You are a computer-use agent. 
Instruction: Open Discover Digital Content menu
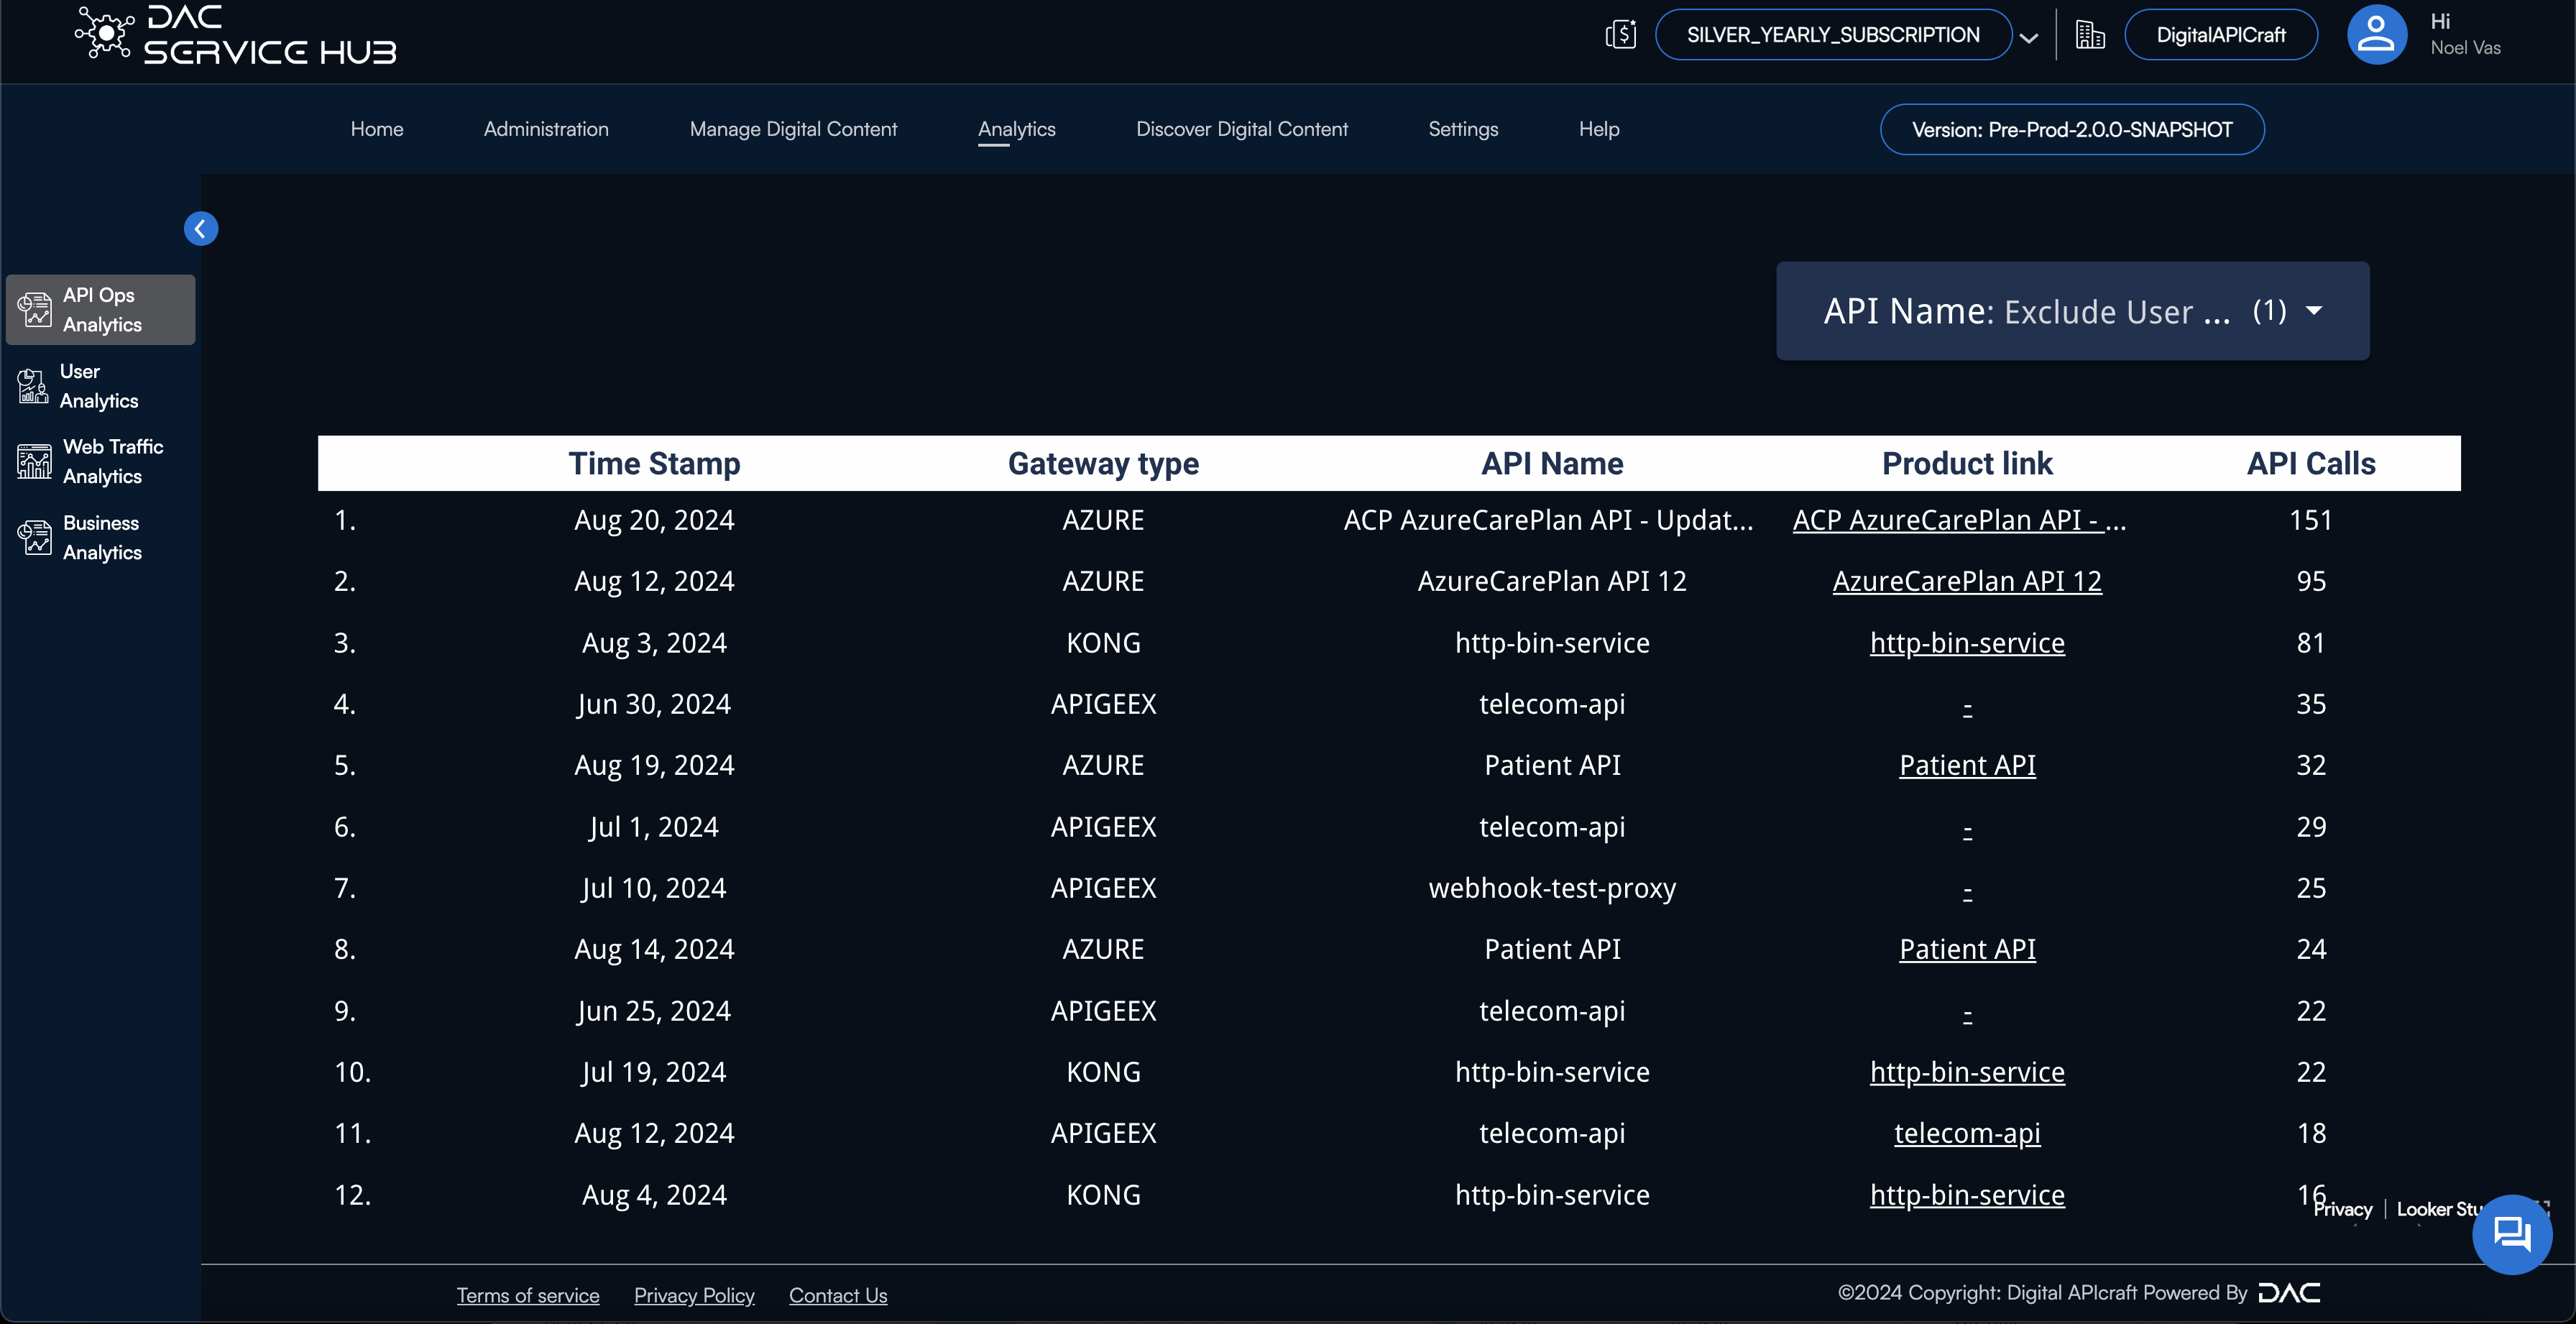tap(1241, 129)
